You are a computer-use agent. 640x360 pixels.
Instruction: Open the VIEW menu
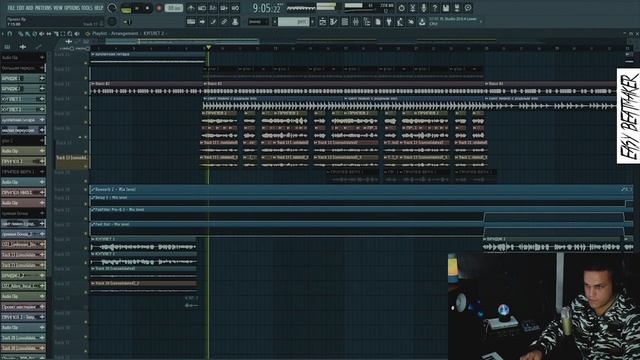[x=58, y=8]
